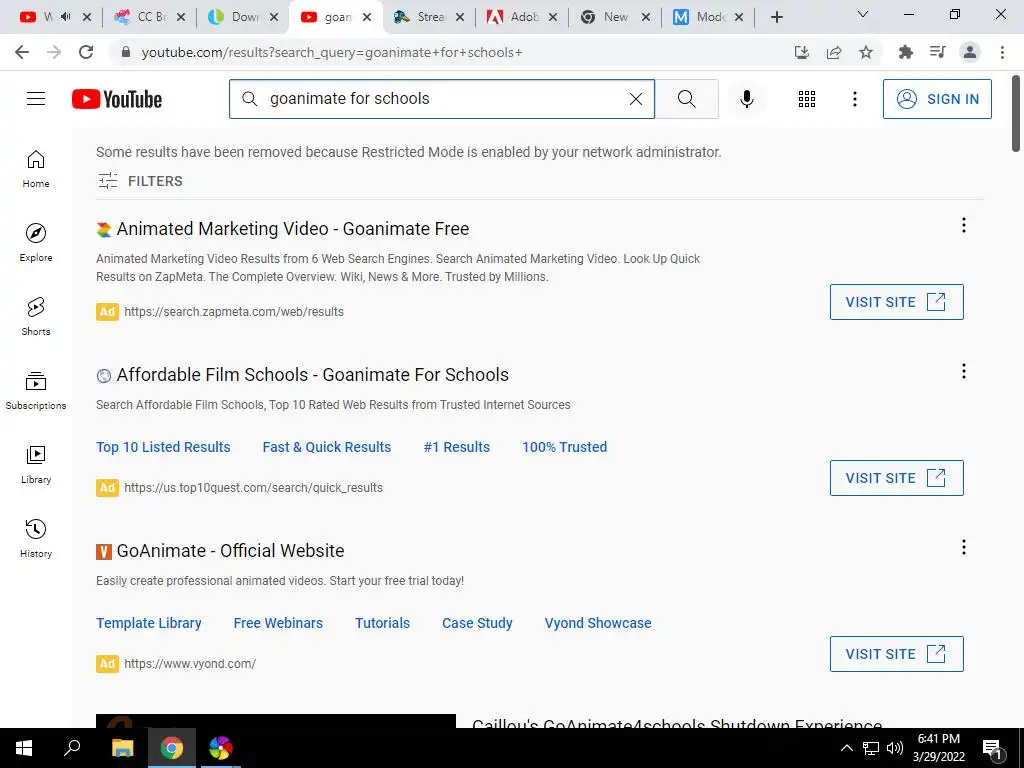
Task: Open History in the sidebar
Action: pos(36,538)
